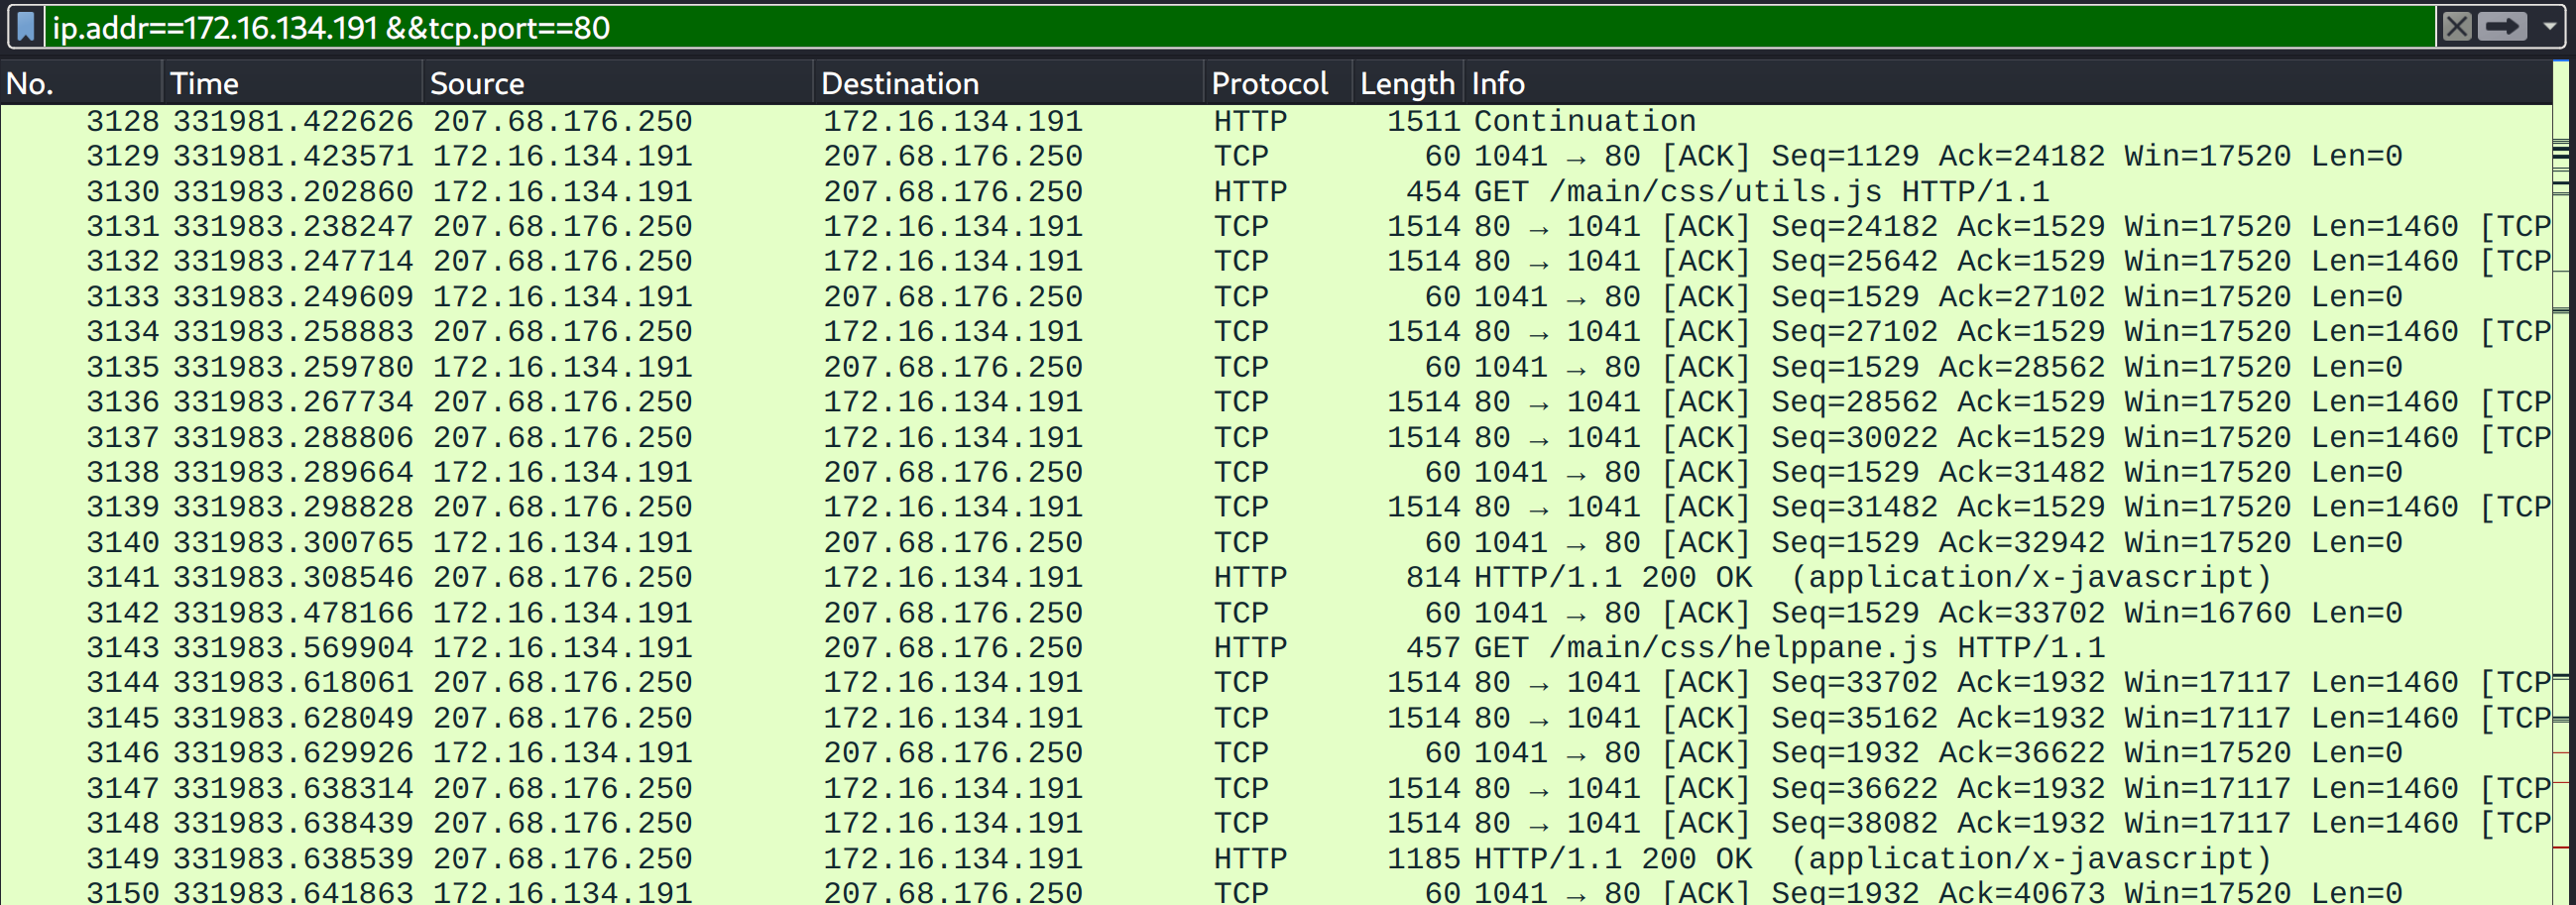This screenshot has height=905, width=2576.
Task: Click source address of packet 3132
Action: 562,261
